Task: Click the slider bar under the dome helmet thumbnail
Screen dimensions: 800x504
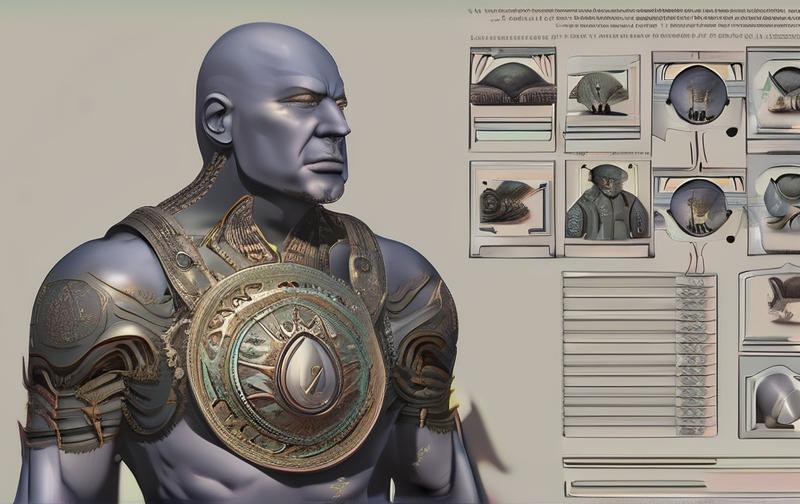Action: (513, 135)
